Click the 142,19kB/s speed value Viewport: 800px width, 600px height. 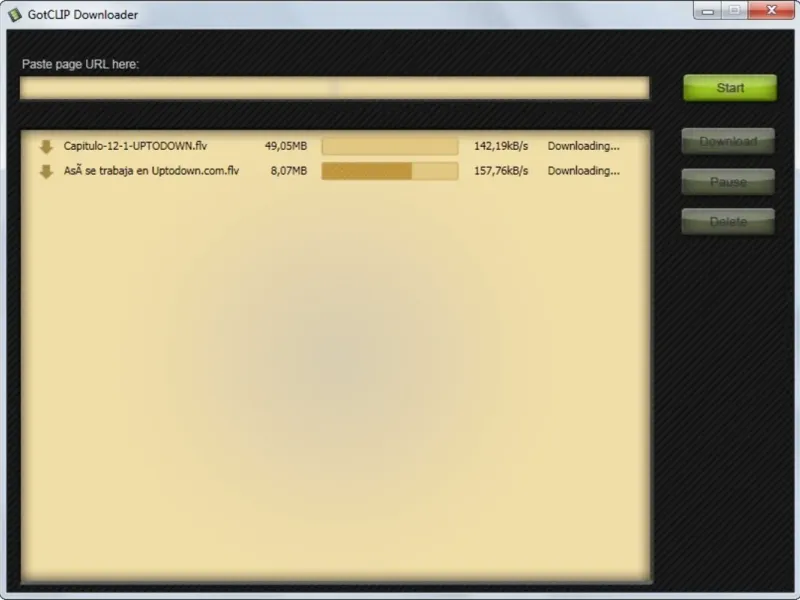click(x=501, y=146)
